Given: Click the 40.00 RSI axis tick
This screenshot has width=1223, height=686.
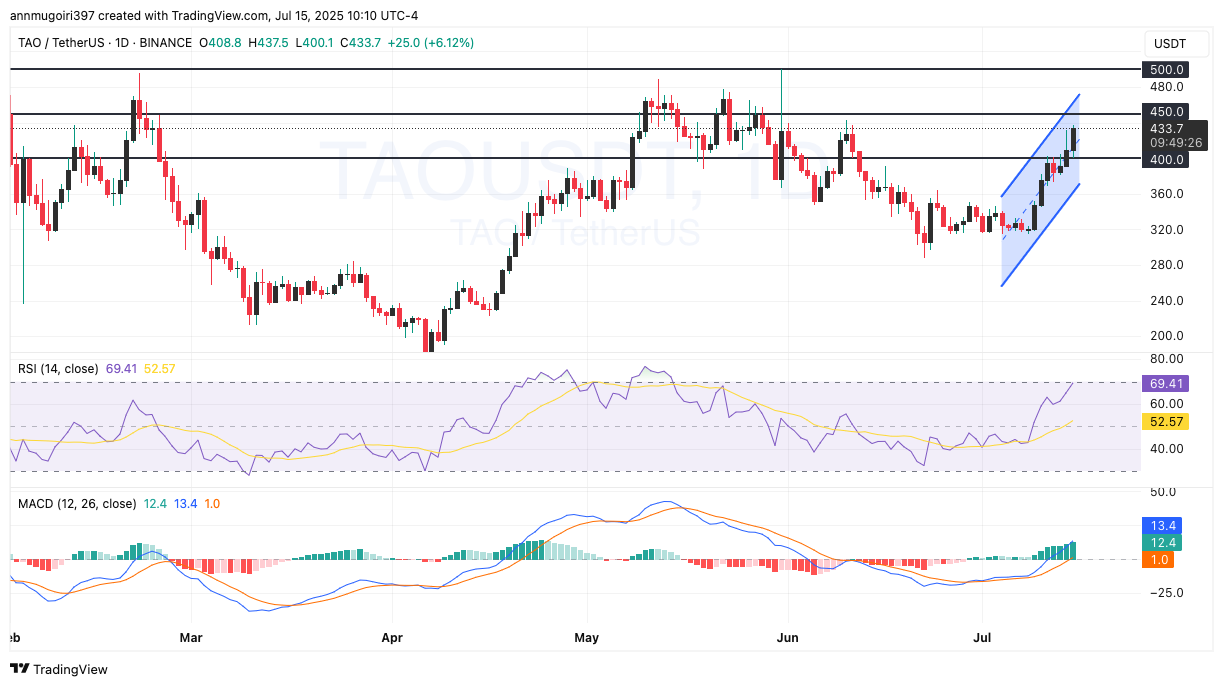Looking at the screenshot, I should [1167, 448].
